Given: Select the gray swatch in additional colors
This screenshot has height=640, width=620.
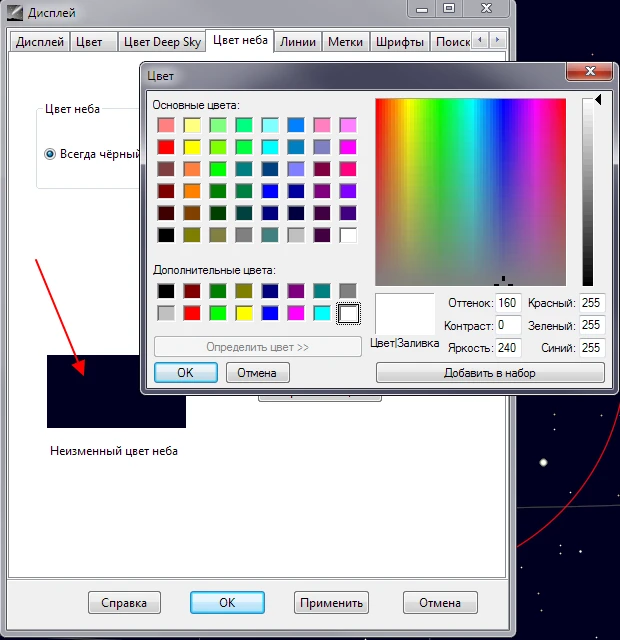Looking at the screenshot, I should click(x=348, y=290).
